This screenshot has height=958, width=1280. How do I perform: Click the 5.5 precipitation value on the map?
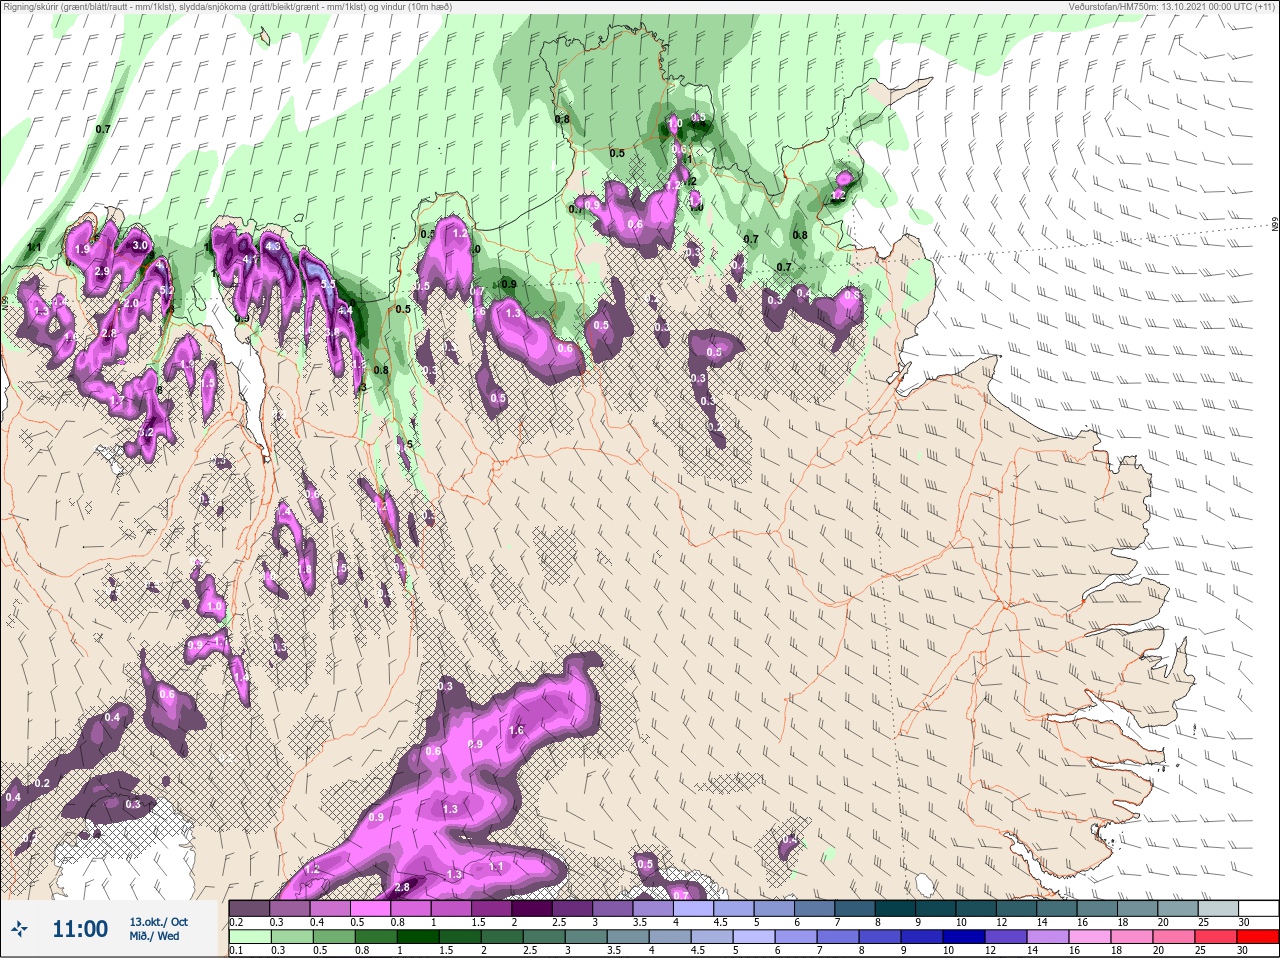pos(328,285)
